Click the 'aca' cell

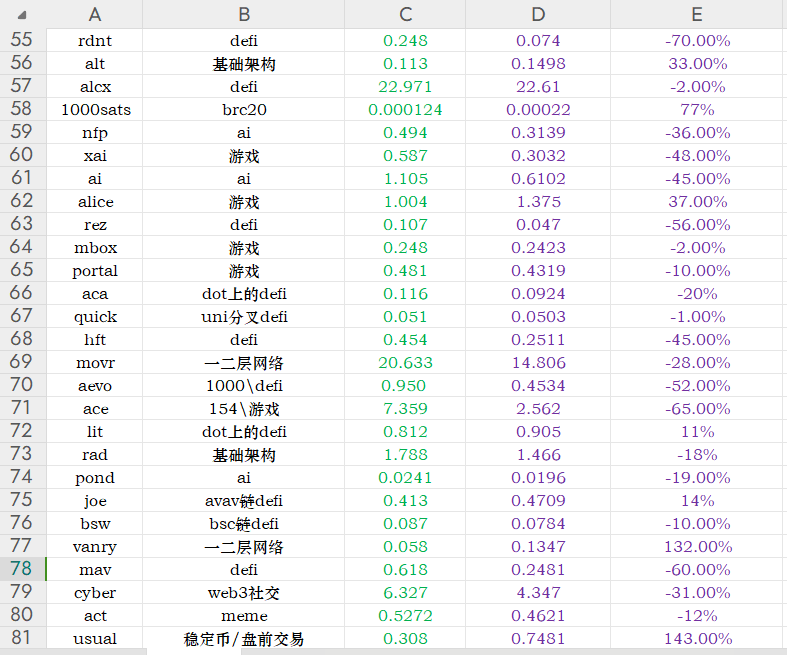tap(94, 294)
